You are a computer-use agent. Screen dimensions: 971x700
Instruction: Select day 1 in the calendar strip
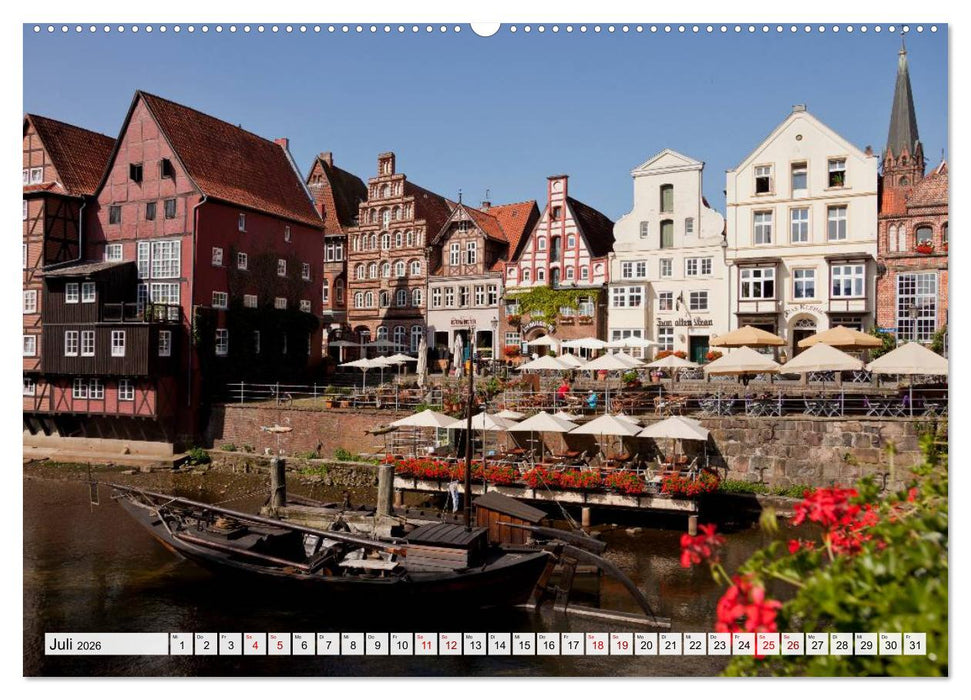point(181,644)
